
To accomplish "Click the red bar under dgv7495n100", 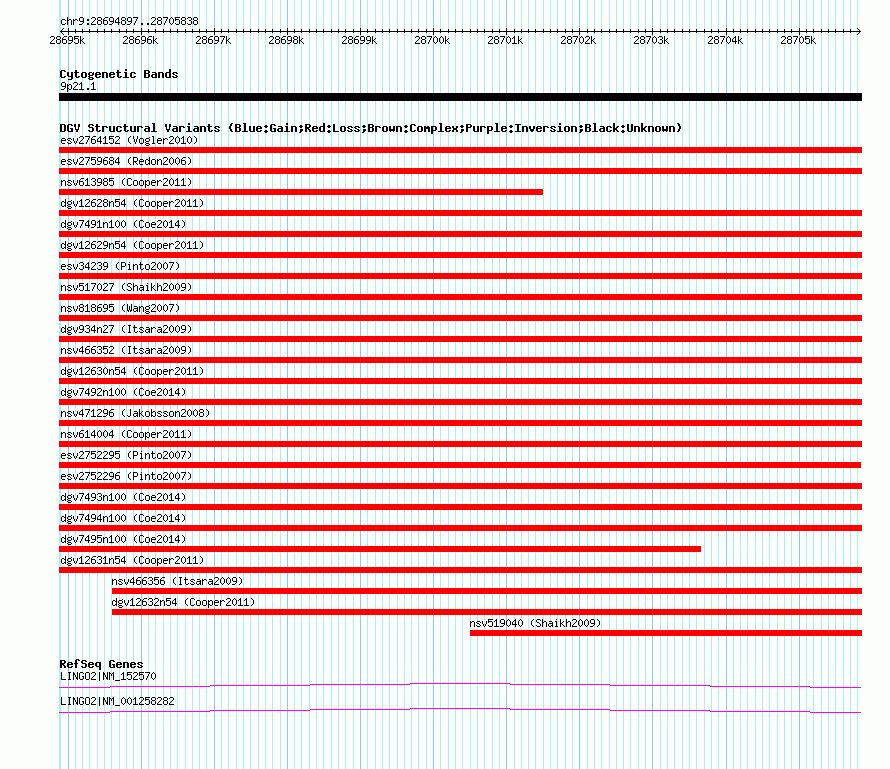I will point(380,549).
